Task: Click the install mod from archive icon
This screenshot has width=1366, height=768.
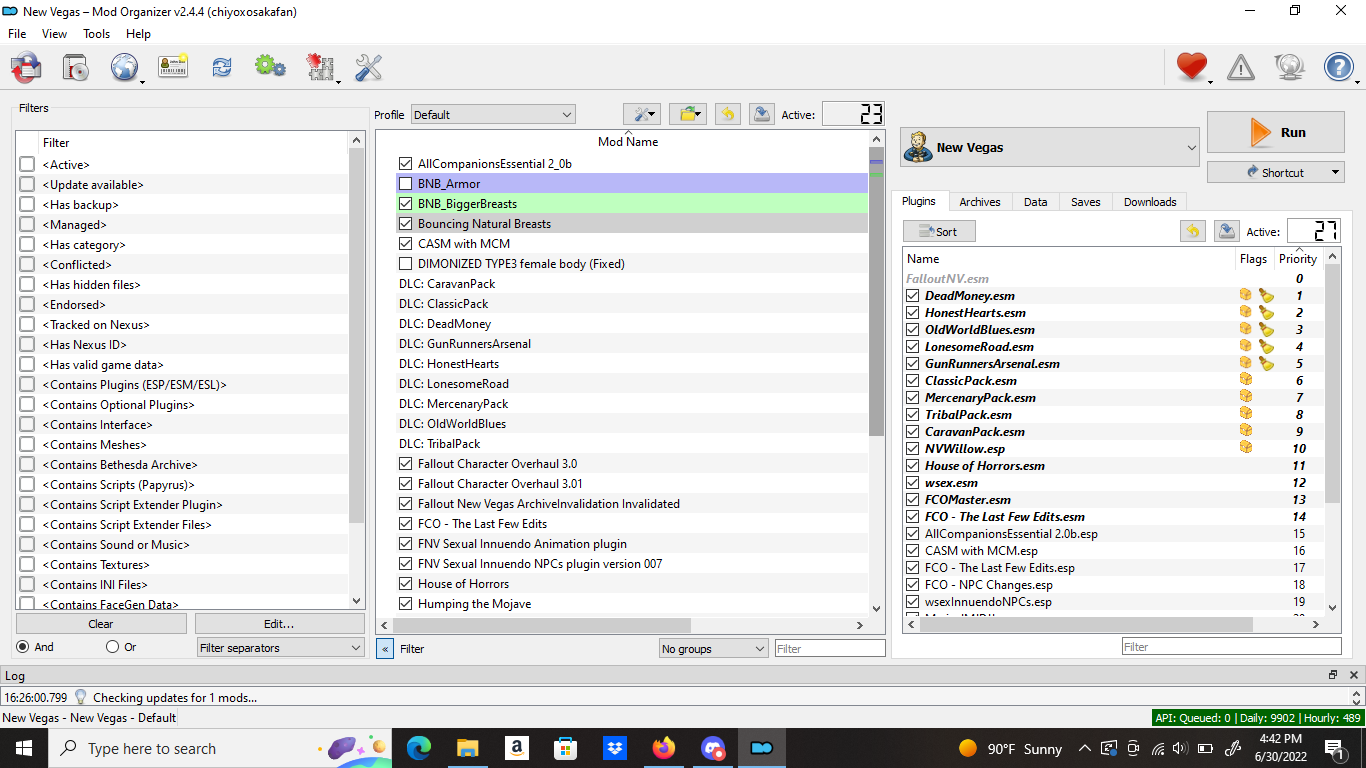Action: [x=76, y=67]
